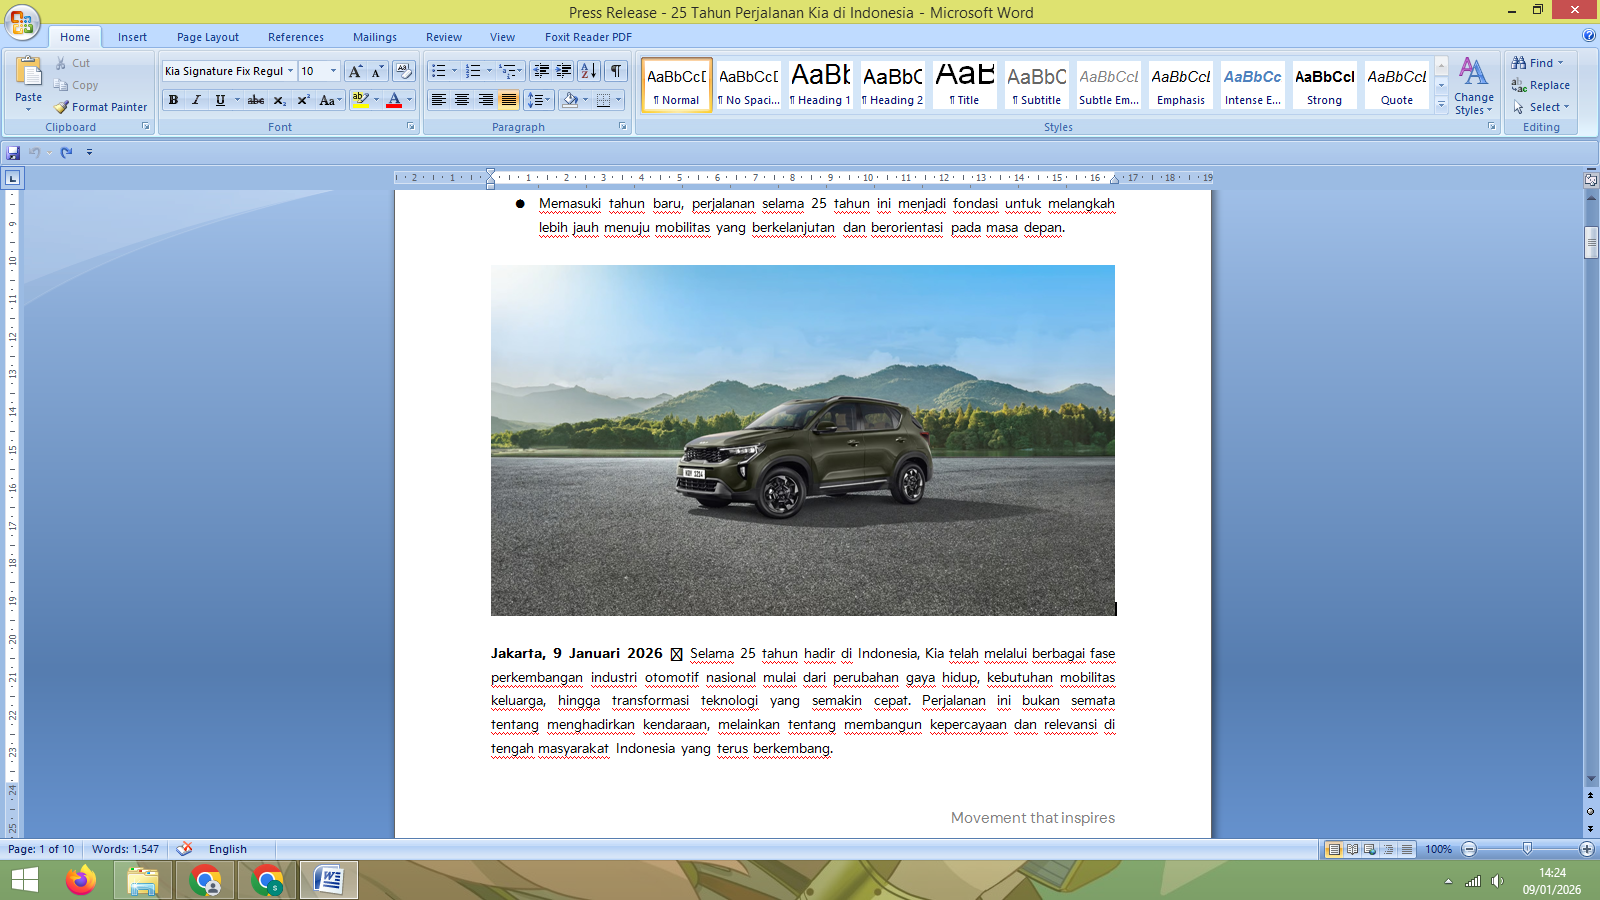Switch to Full Screen Reading view
The height and width of the screenshot is (900, 1600).
point(1352,849)
